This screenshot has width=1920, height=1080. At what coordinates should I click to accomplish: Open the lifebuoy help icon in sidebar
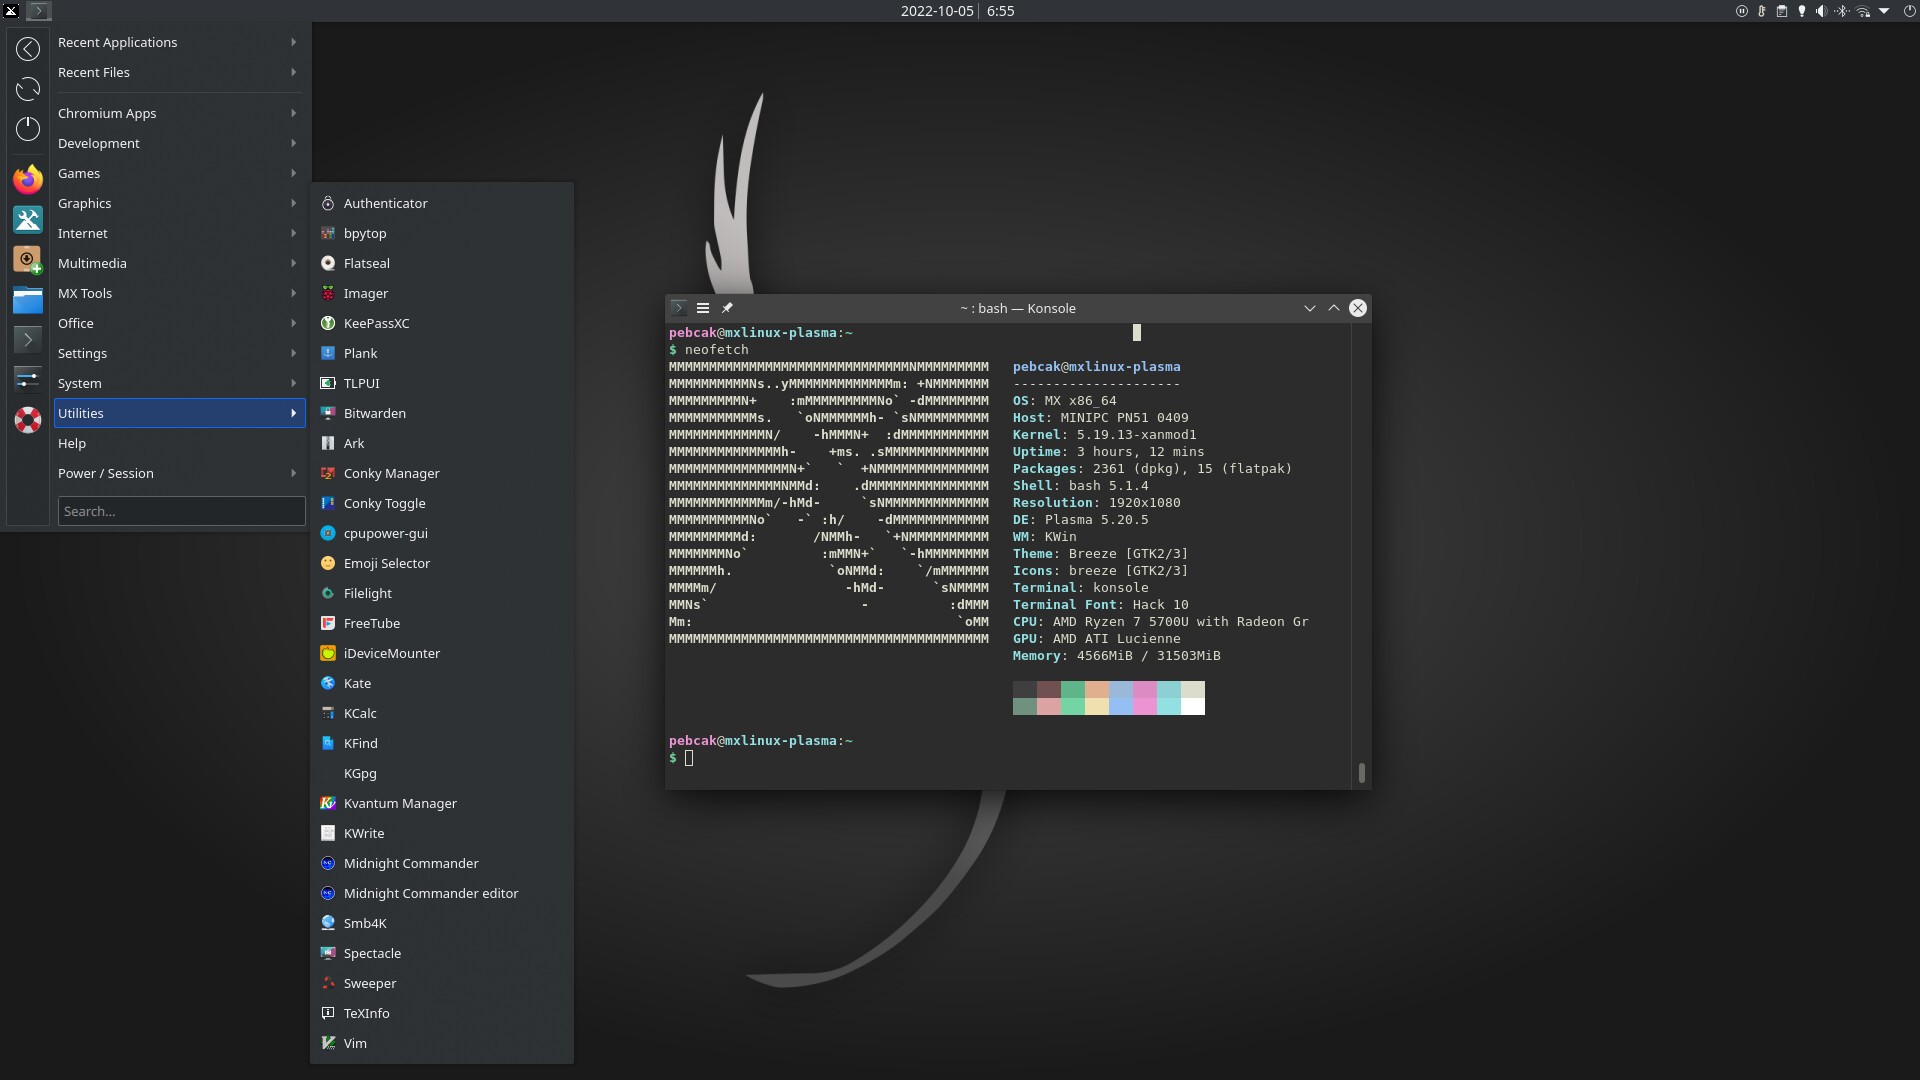[x=28, y=419]
